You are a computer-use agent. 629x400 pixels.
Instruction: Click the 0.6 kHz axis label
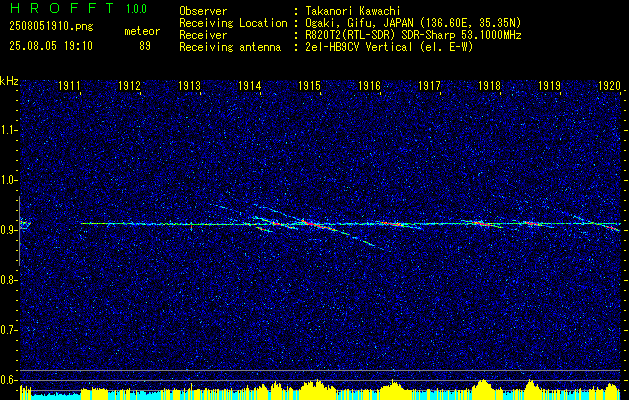[x=8, y=380]
